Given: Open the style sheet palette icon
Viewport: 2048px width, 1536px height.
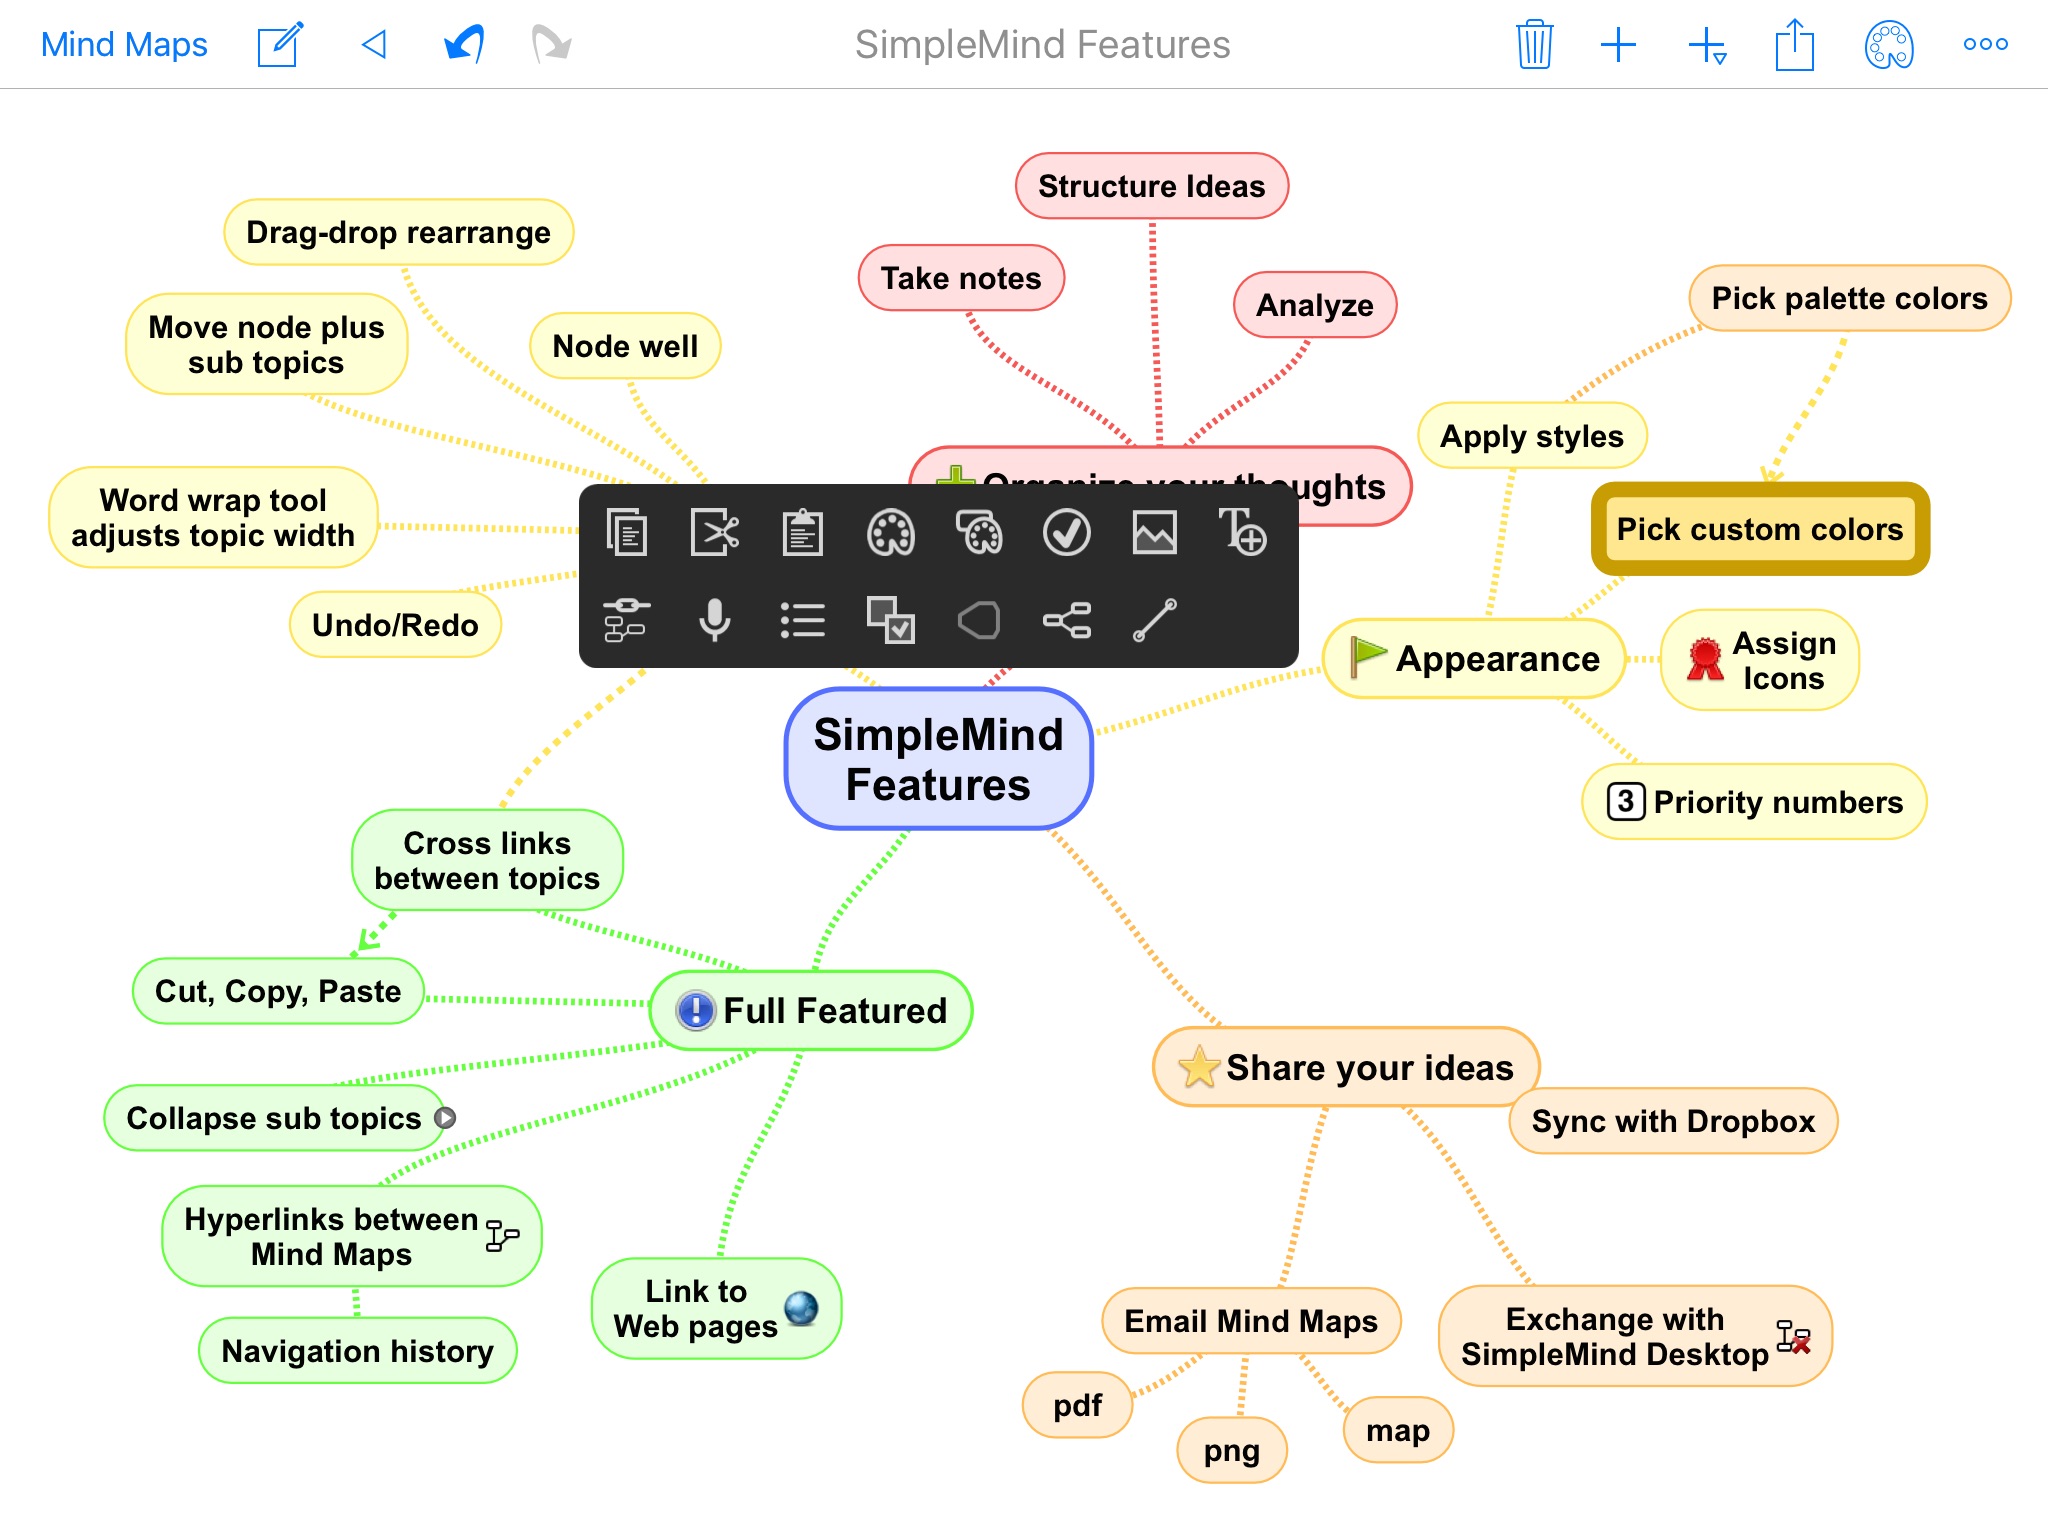Looking at the screenshot, I should click(979, 532).
